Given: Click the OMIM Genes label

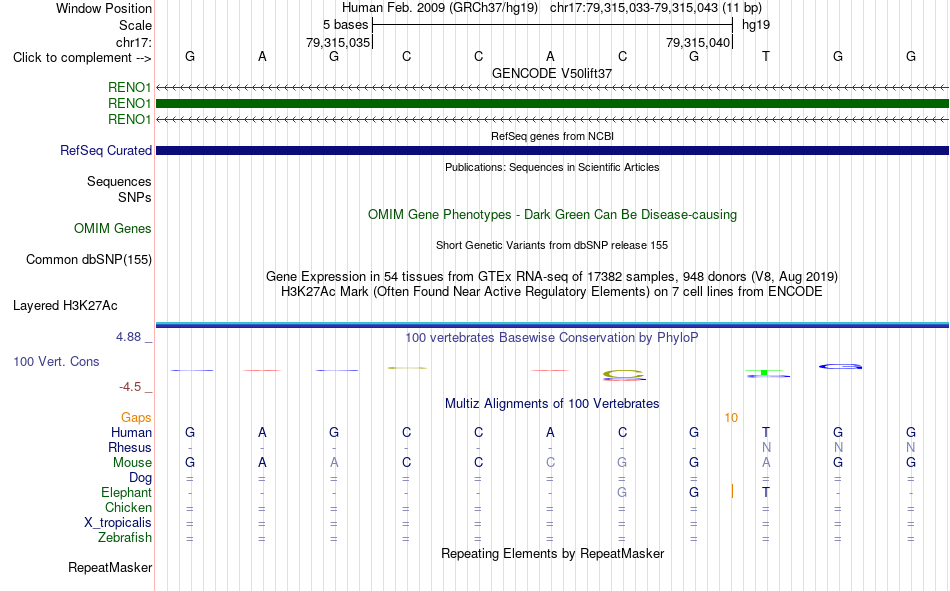Looking at the screenshot, I should point(113,229).
